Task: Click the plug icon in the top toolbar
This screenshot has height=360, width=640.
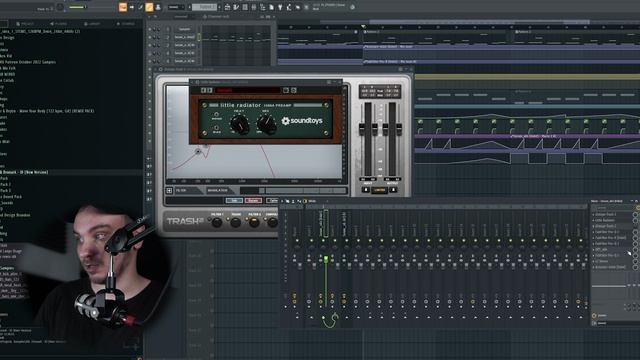Action: click(x=280, y=7)
